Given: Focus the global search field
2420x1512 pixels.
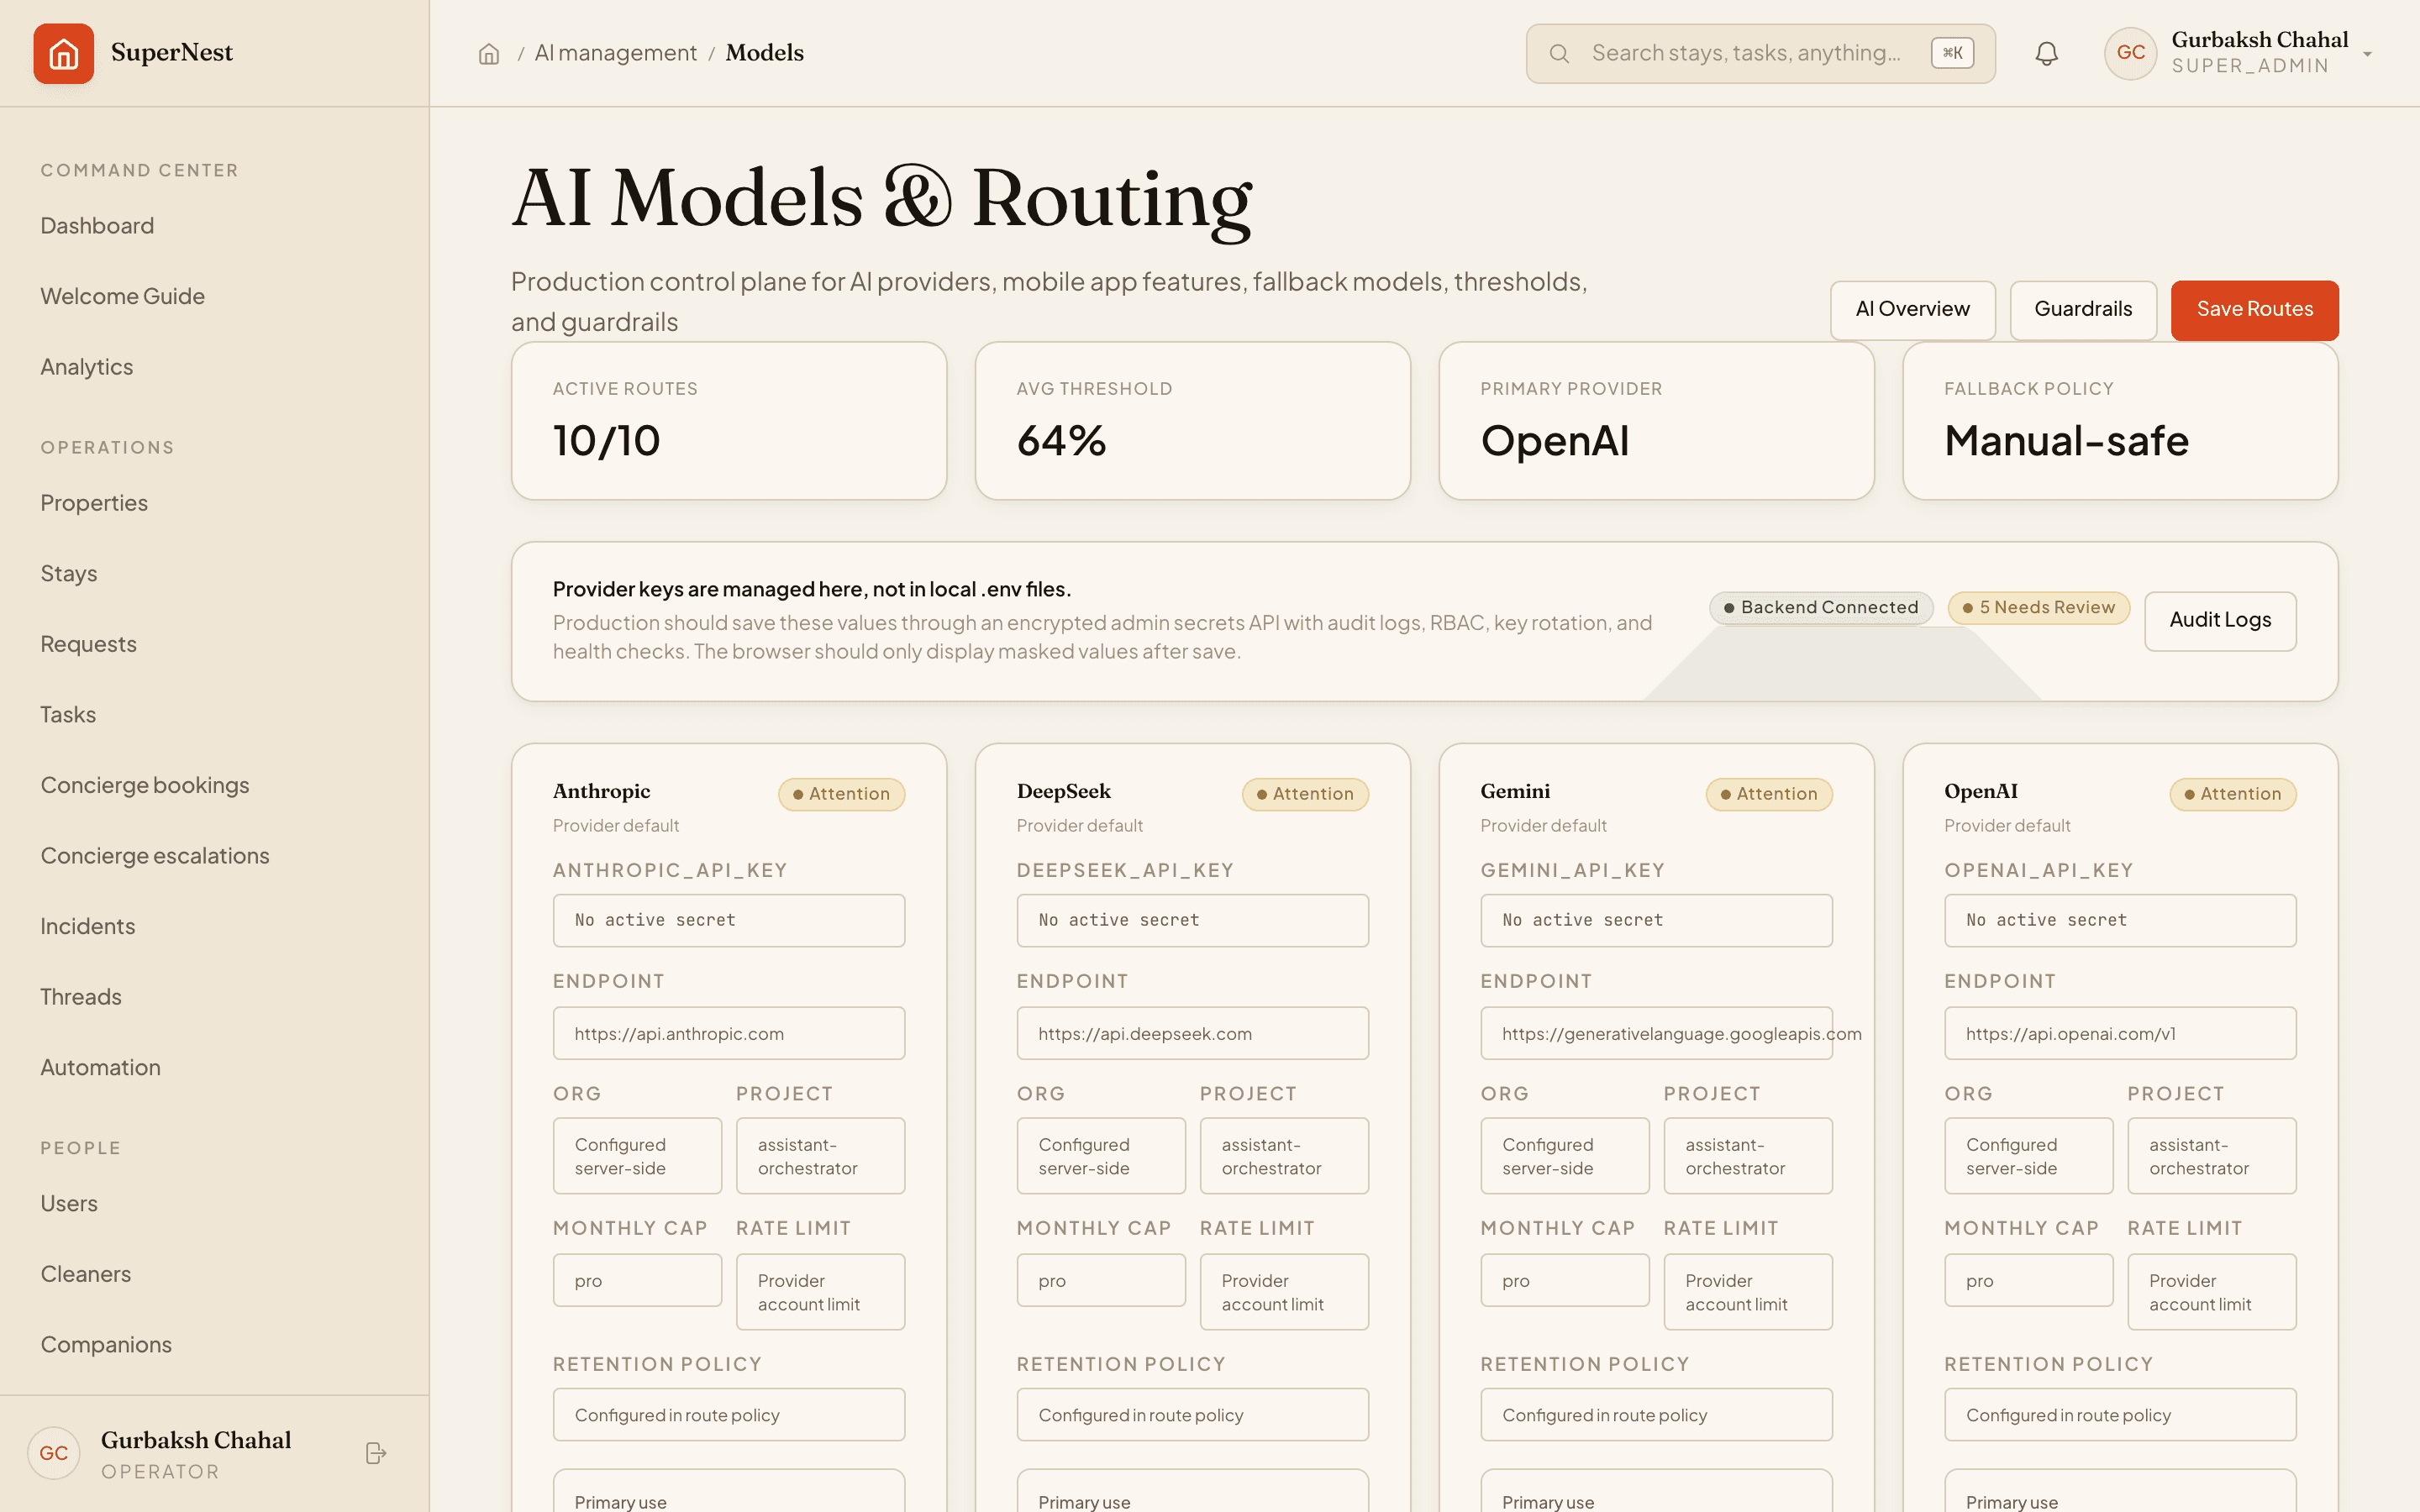Looking at the screenshot, I should [1760, 53].
